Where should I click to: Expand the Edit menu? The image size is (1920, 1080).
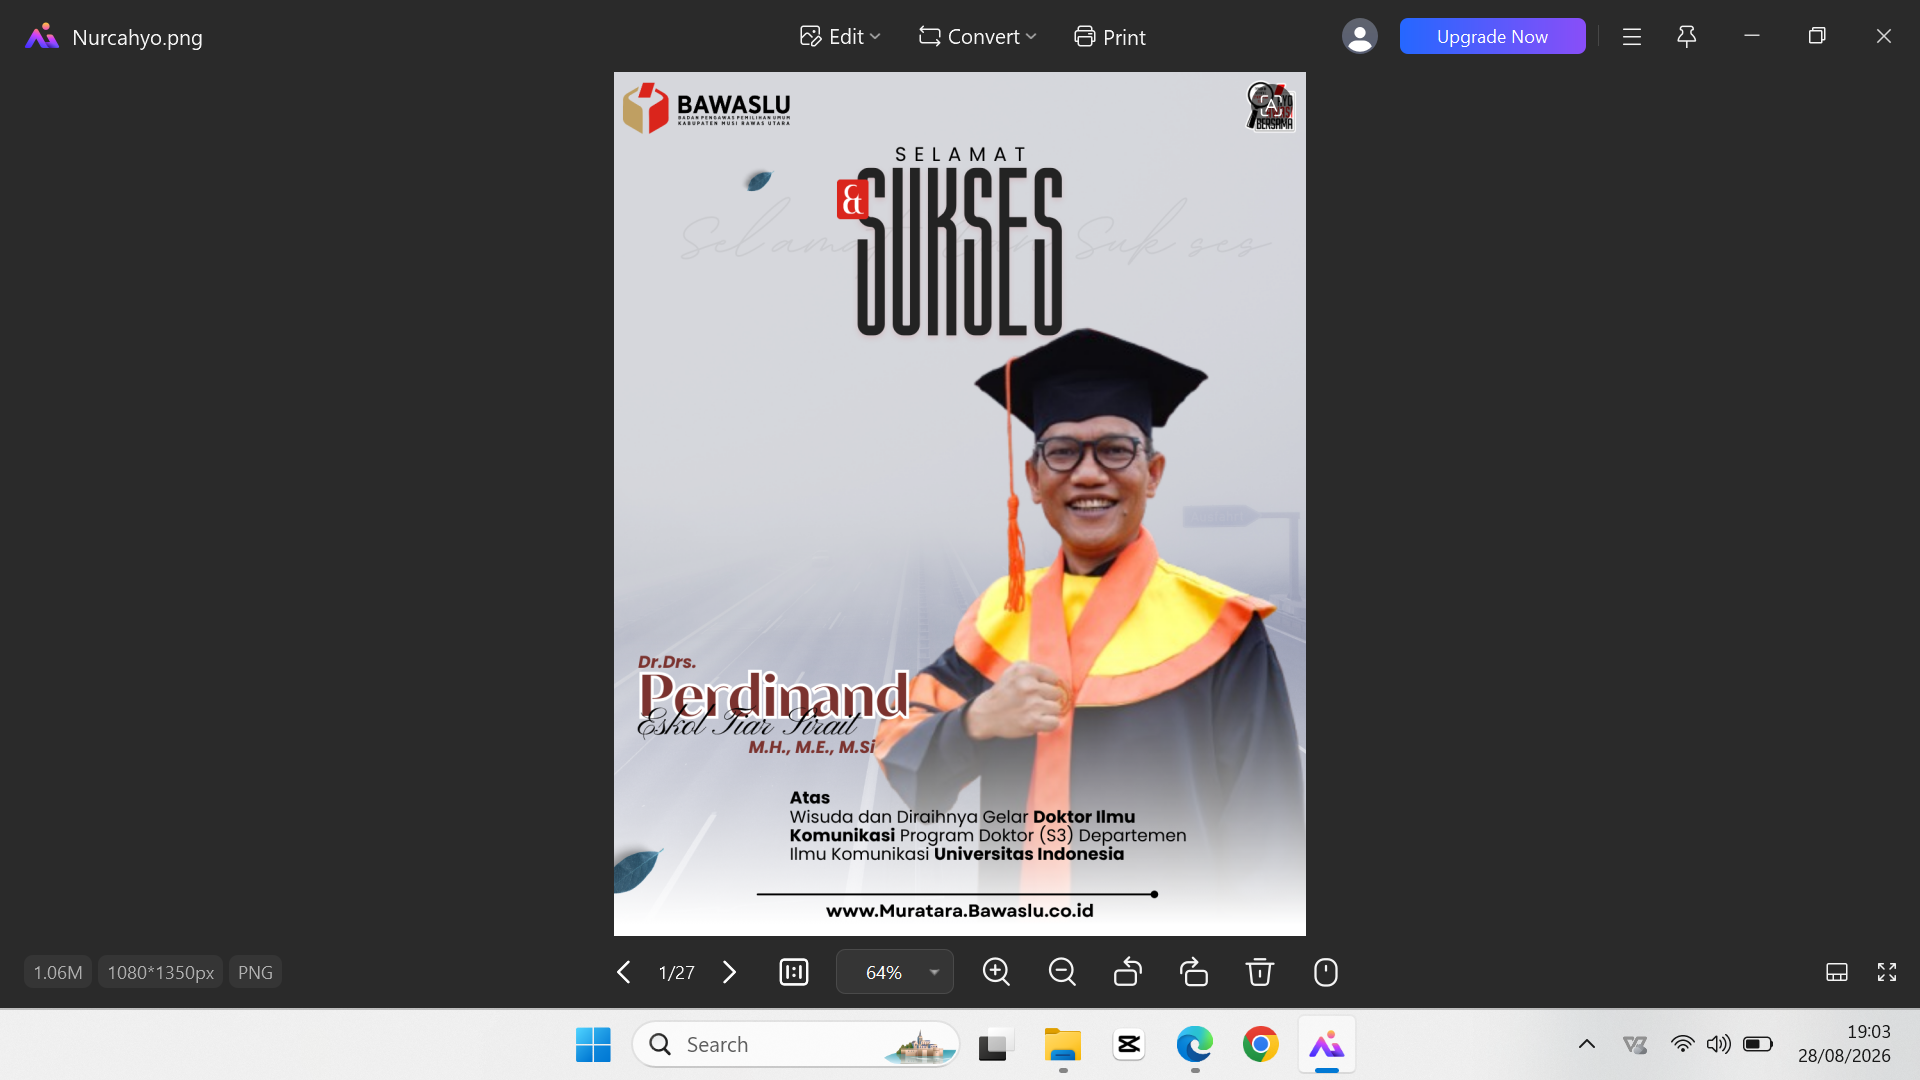click(x=840, y=37)
